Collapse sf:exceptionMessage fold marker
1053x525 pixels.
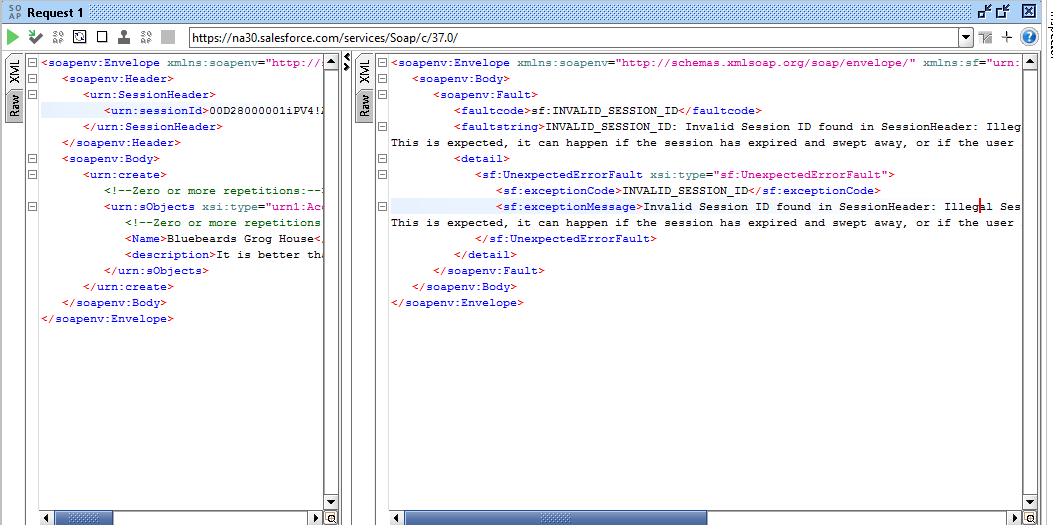pos(382,207)
